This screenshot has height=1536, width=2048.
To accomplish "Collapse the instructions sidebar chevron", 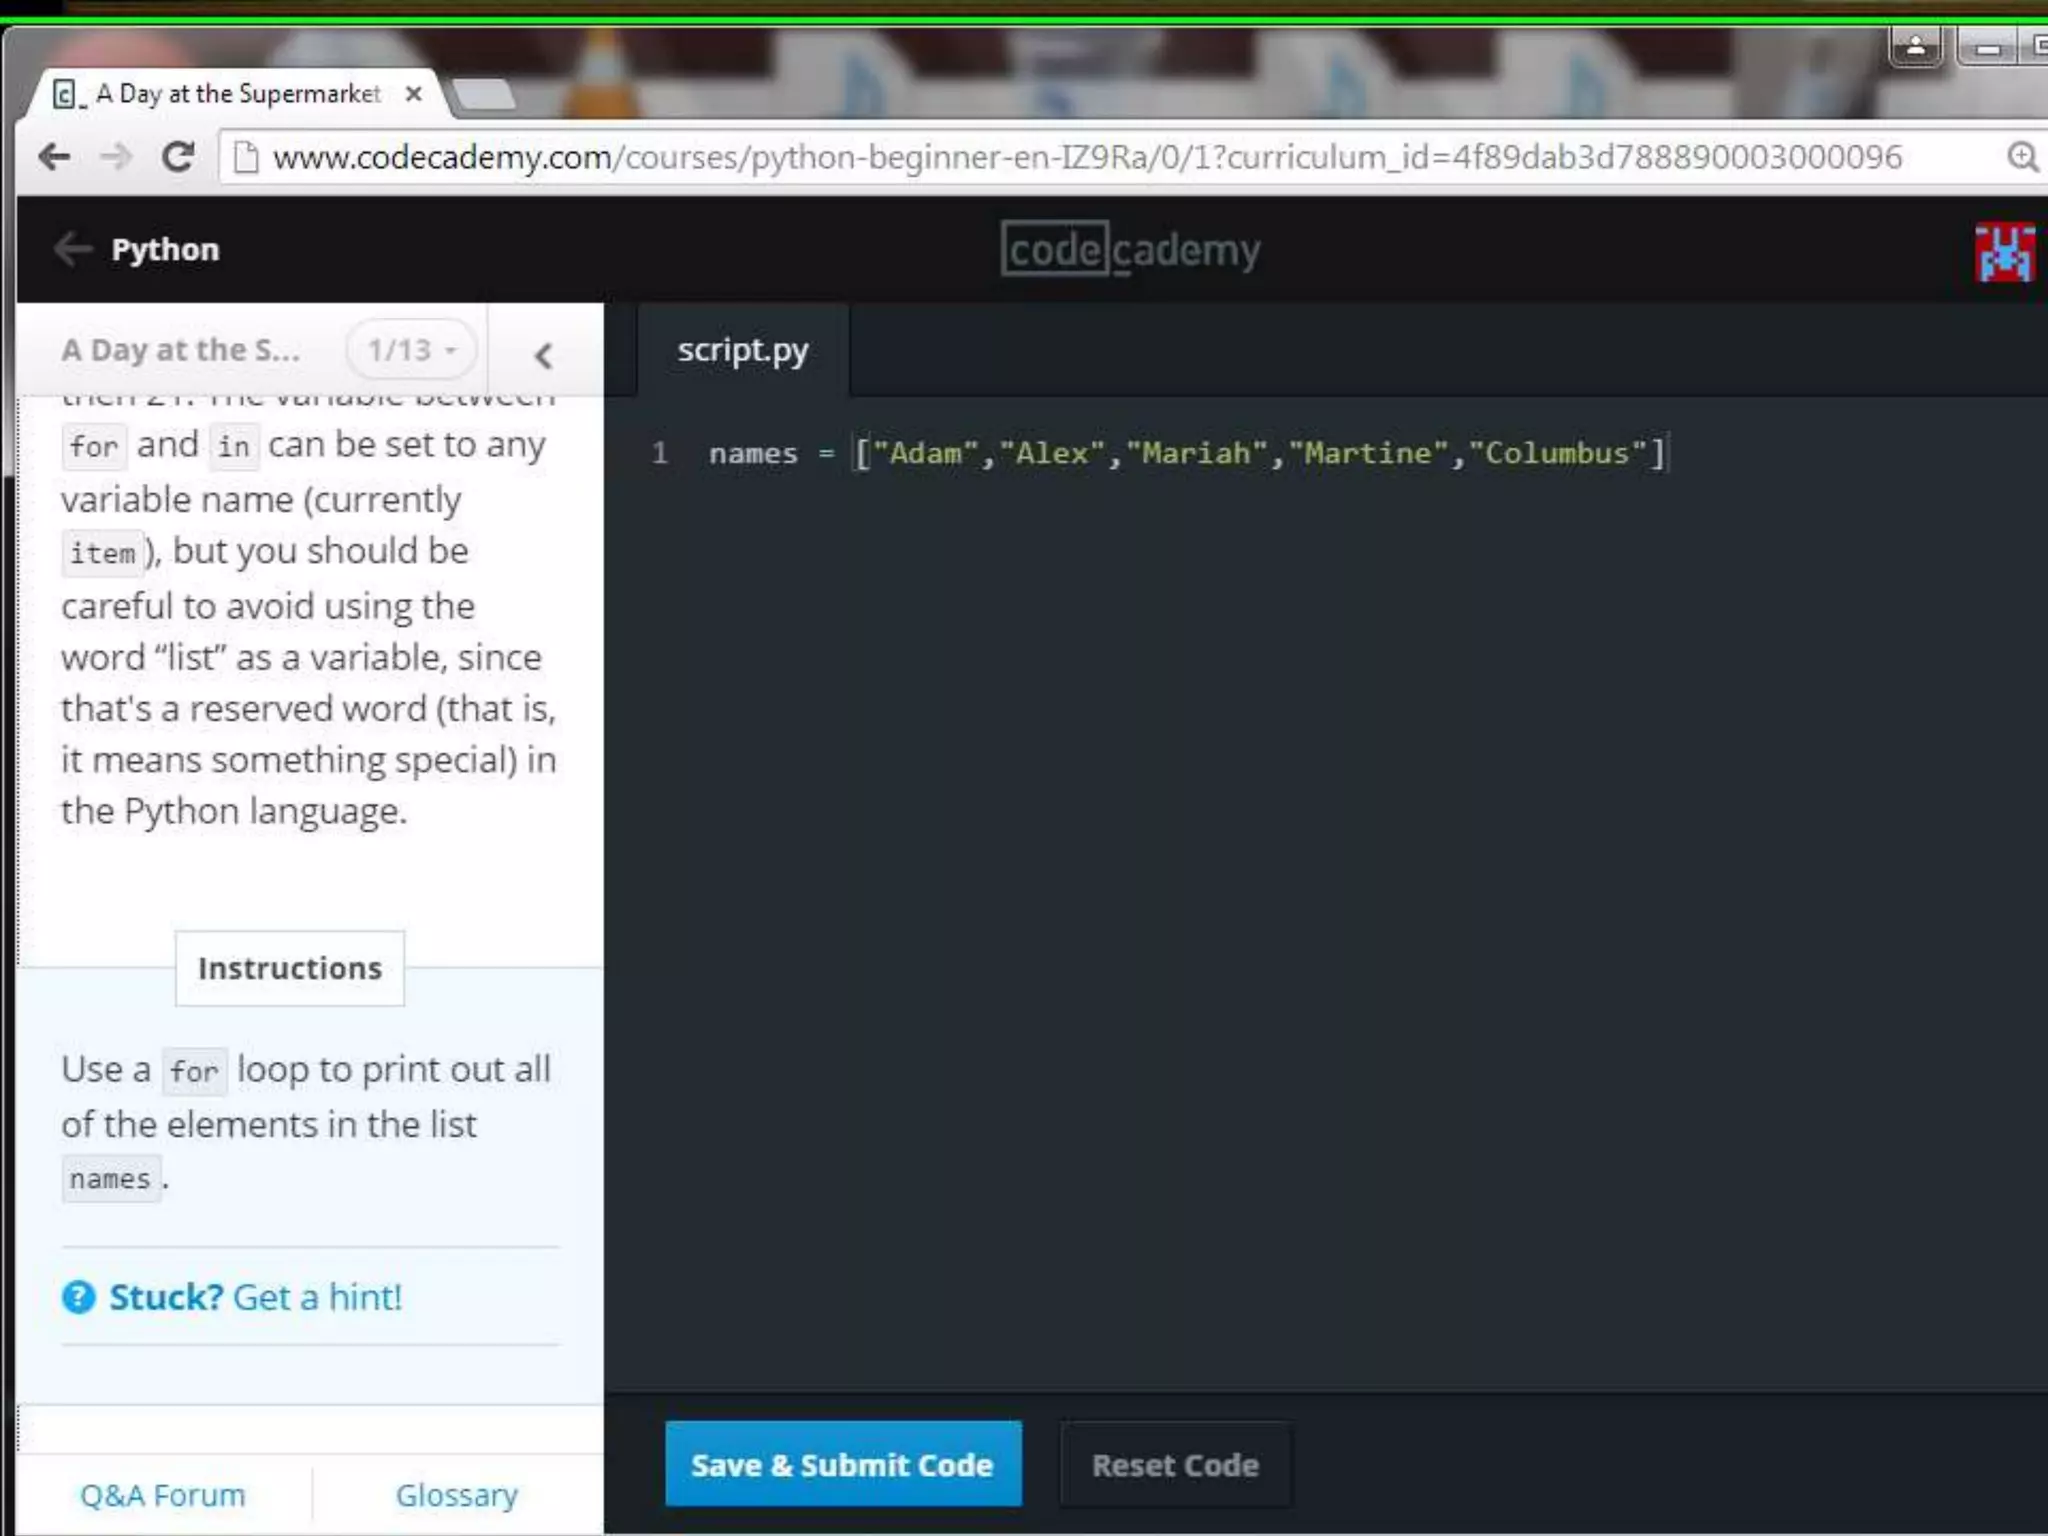I will (x=544, y=355).
